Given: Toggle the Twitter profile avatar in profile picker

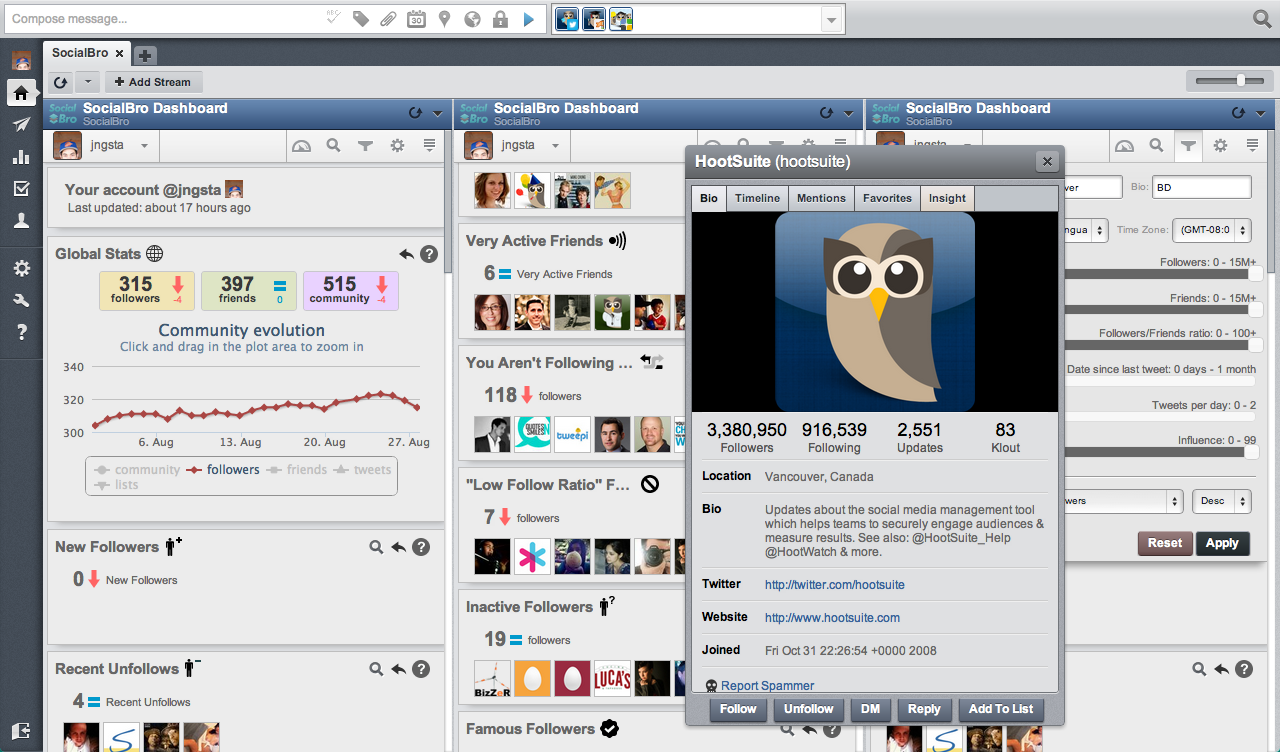Looking at the screenshot, I should (568, 19).
